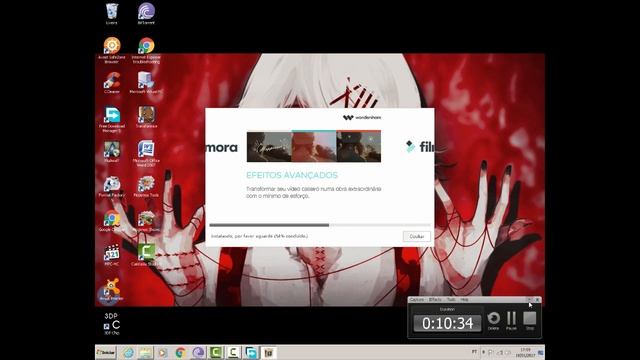
Task: Click the 0:10:34 duration display
Action: [447, 323]
